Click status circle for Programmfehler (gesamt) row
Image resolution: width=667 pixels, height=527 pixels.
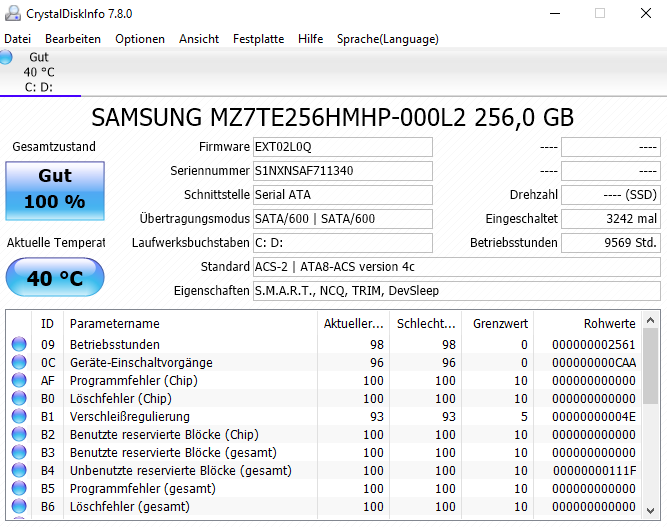tap(19, 488)
